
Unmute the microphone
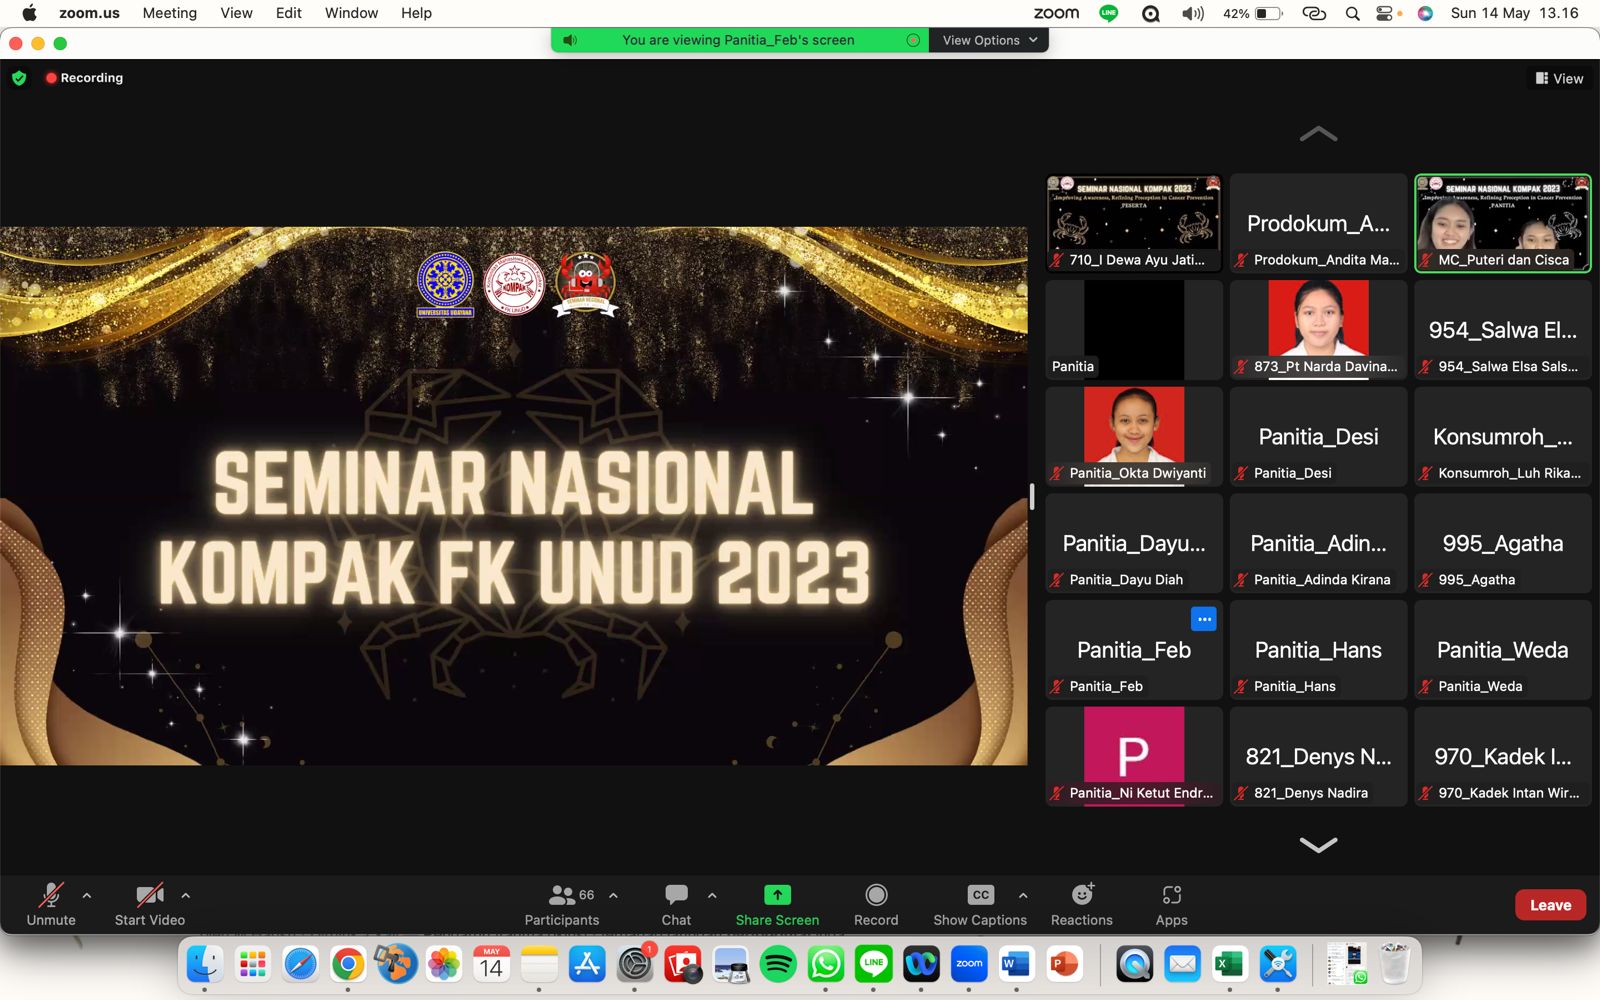(x=51, y=904)
